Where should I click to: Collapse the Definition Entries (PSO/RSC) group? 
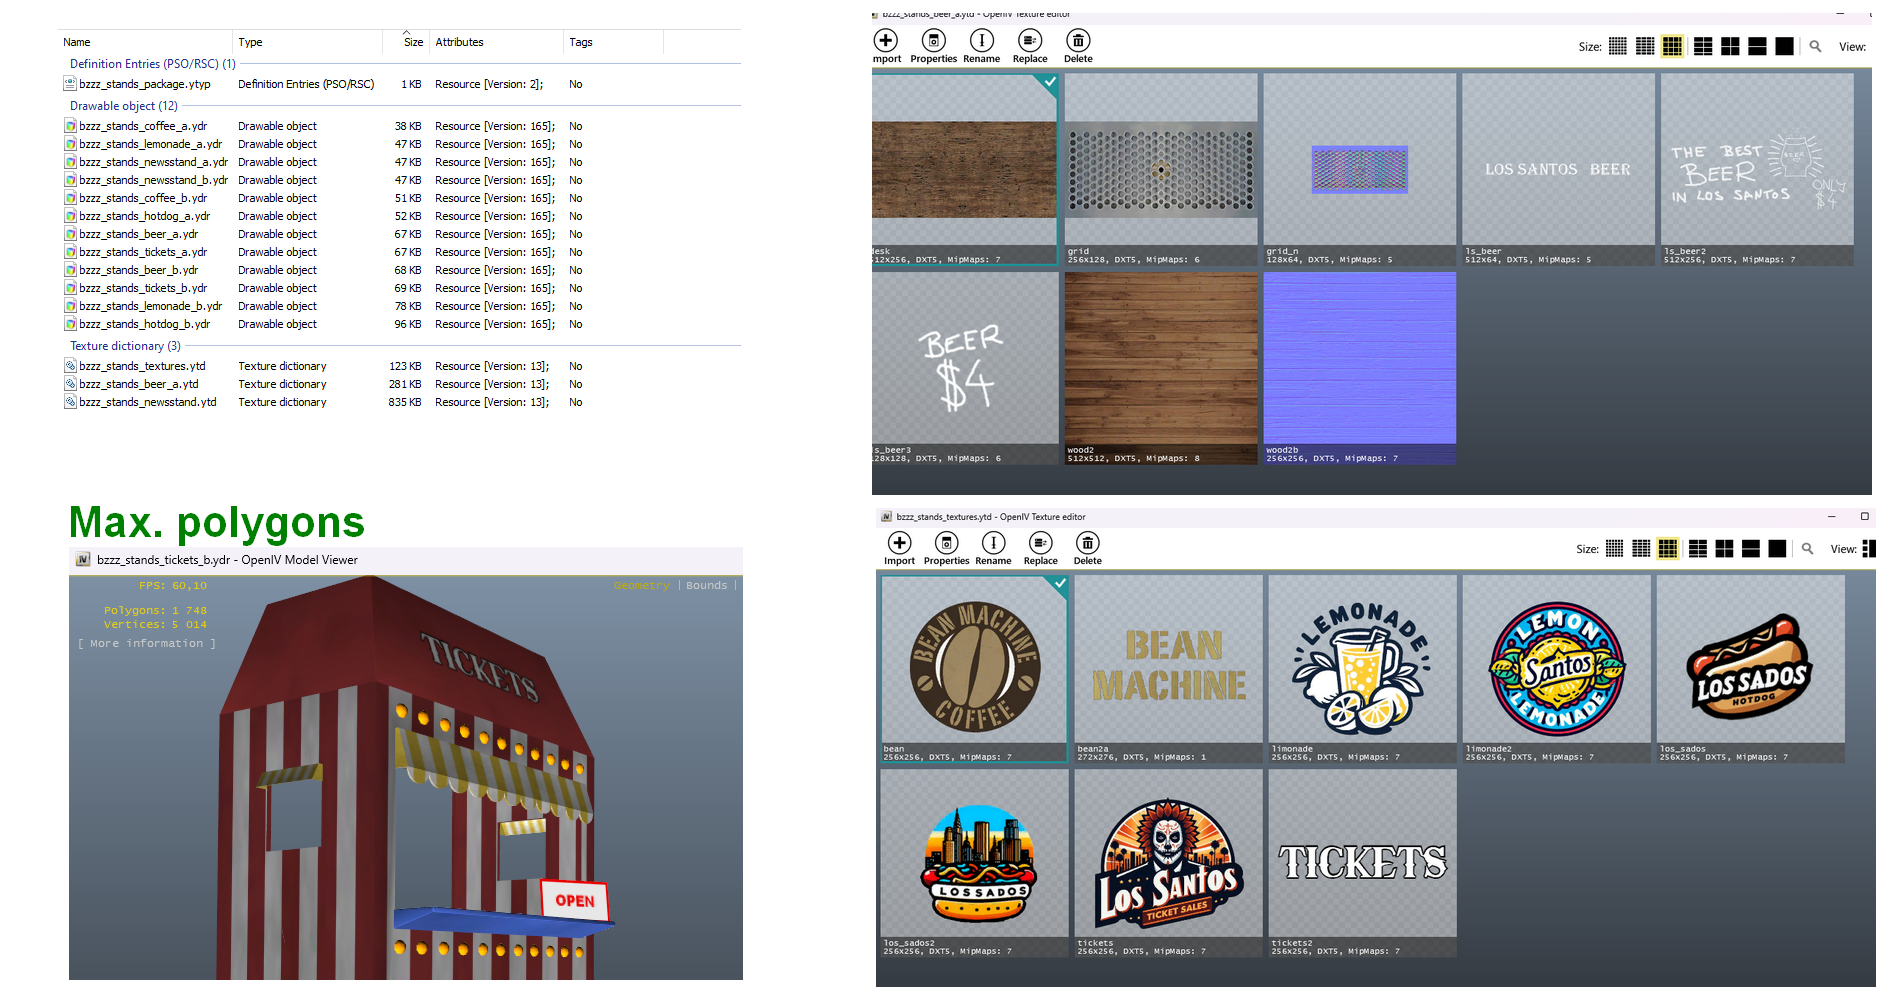point(152,64)
